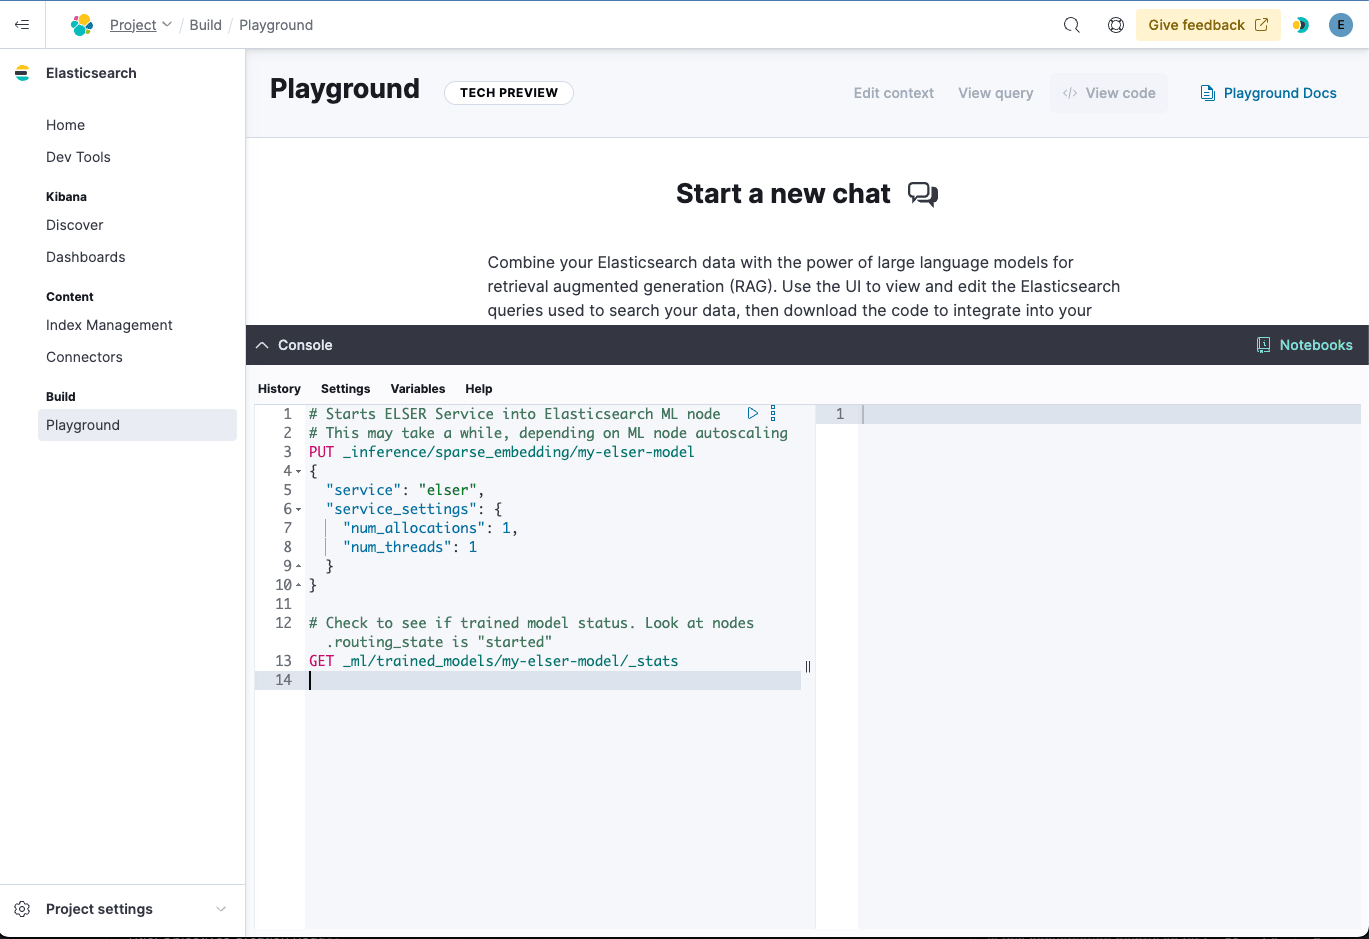Collapse the Console panel chevron
Image resolution: width=1369 pixels, height=939 pixels.
(x=262, y=345)
